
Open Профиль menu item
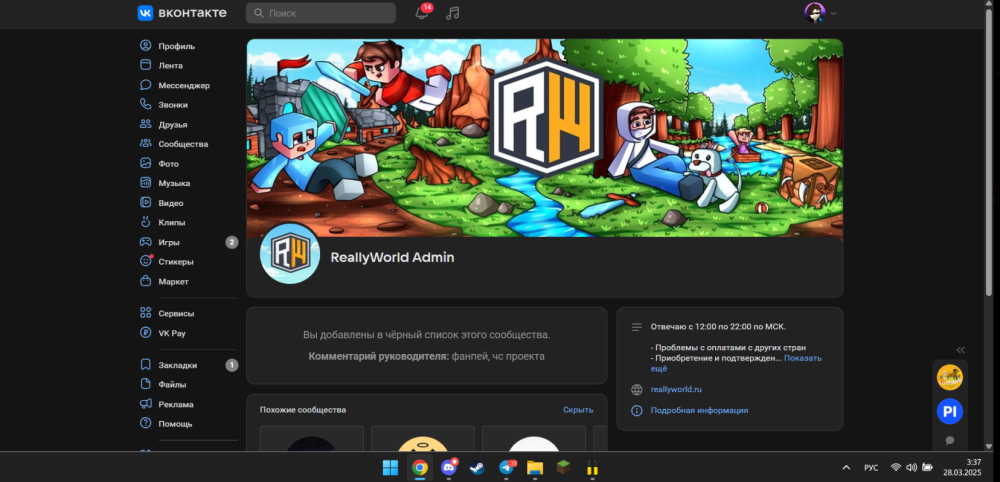pyautogui.click(x=177, y=46)
